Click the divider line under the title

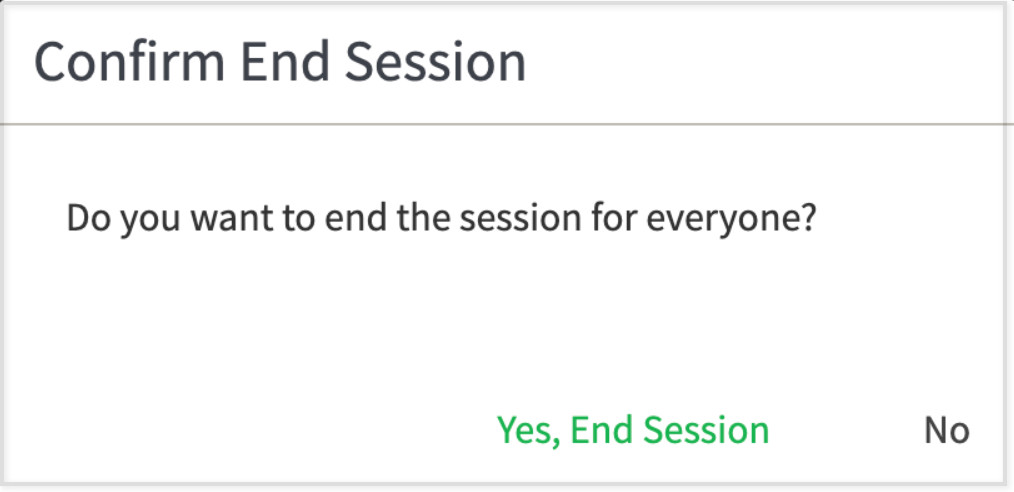pos(507,123)
